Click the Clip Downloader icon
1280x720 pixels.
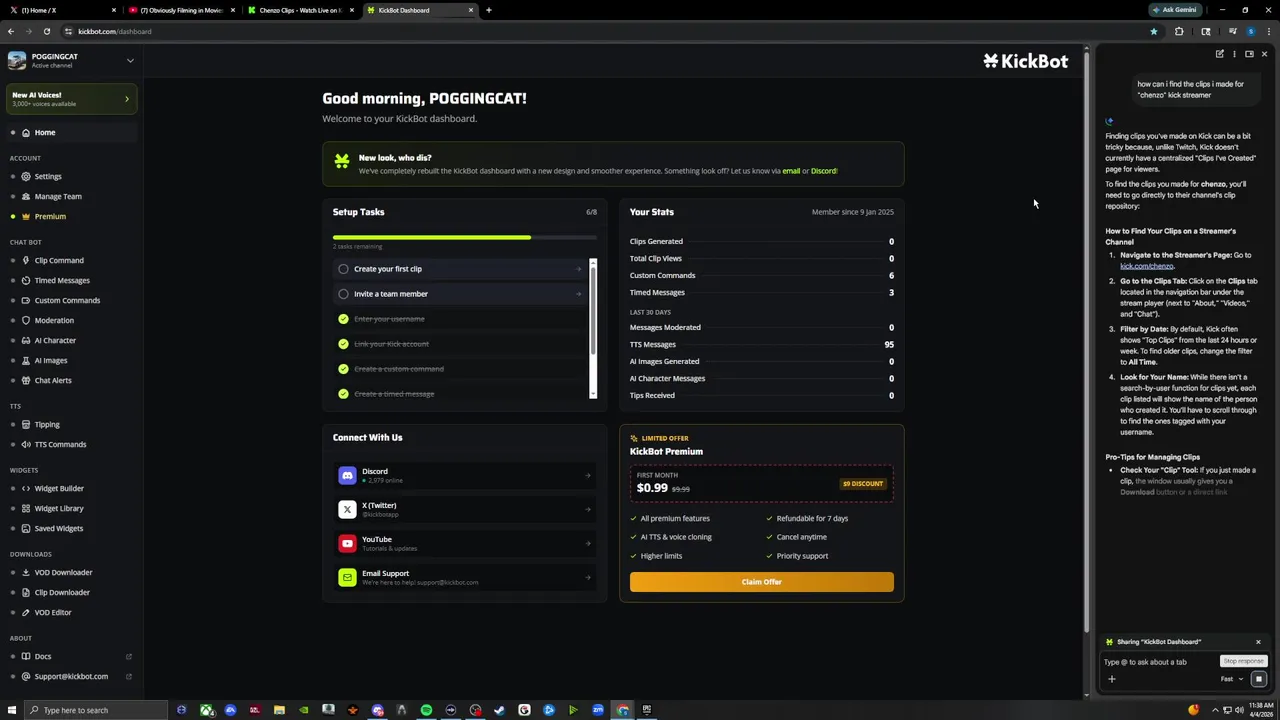[26, 592]
